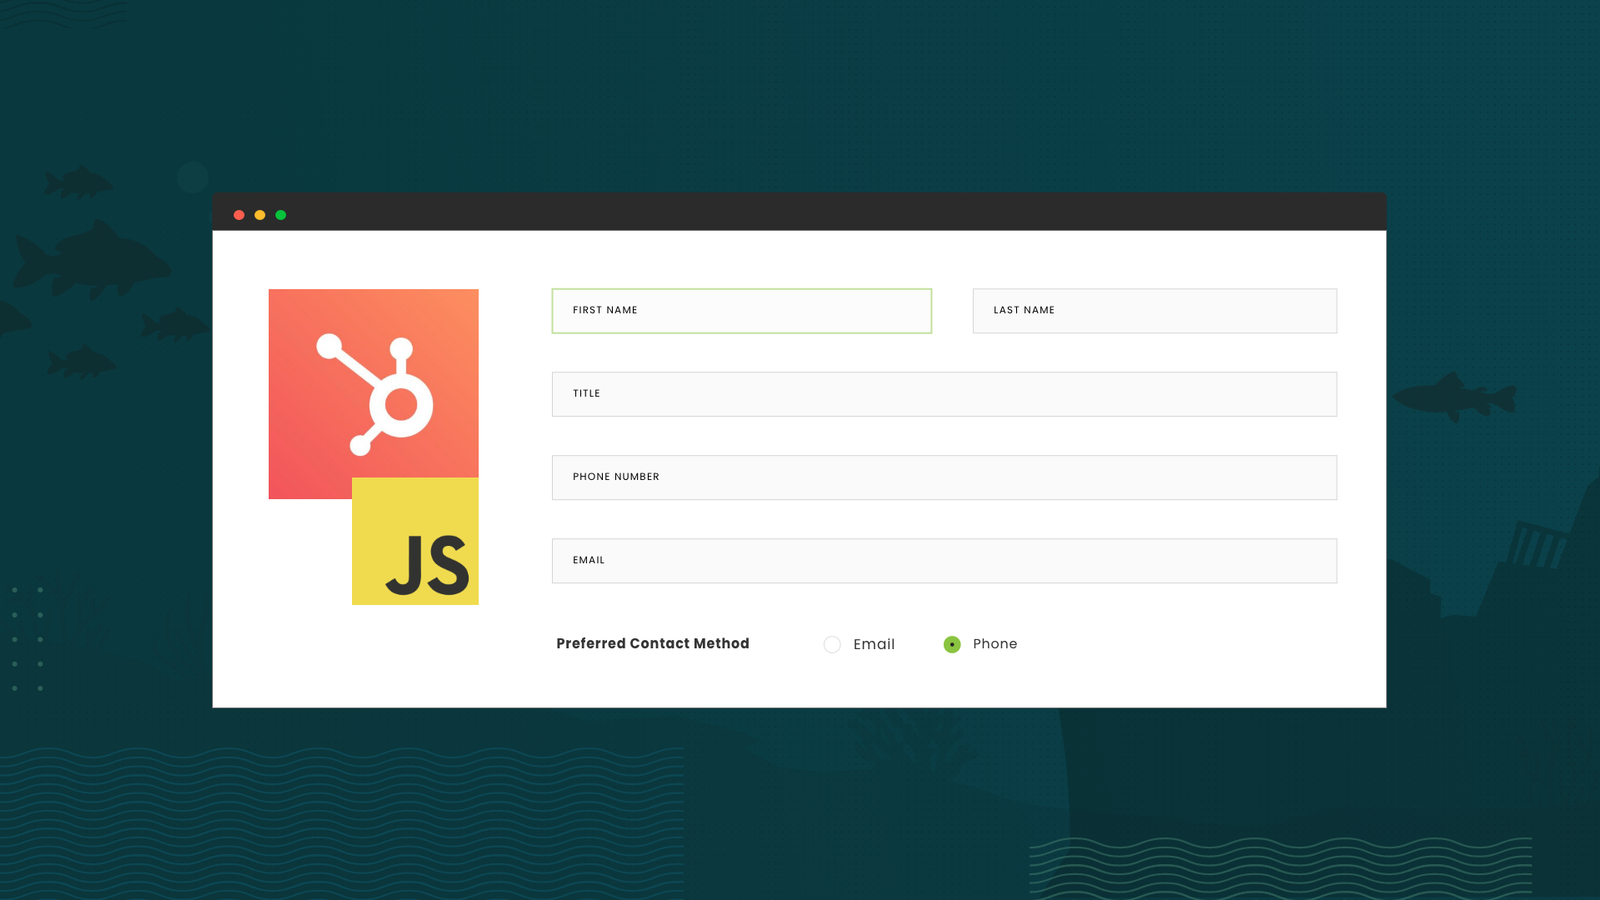This screenshot has width=1600, height=900.
Task: Click the Email option text label
Action: (x=874, y=644)
